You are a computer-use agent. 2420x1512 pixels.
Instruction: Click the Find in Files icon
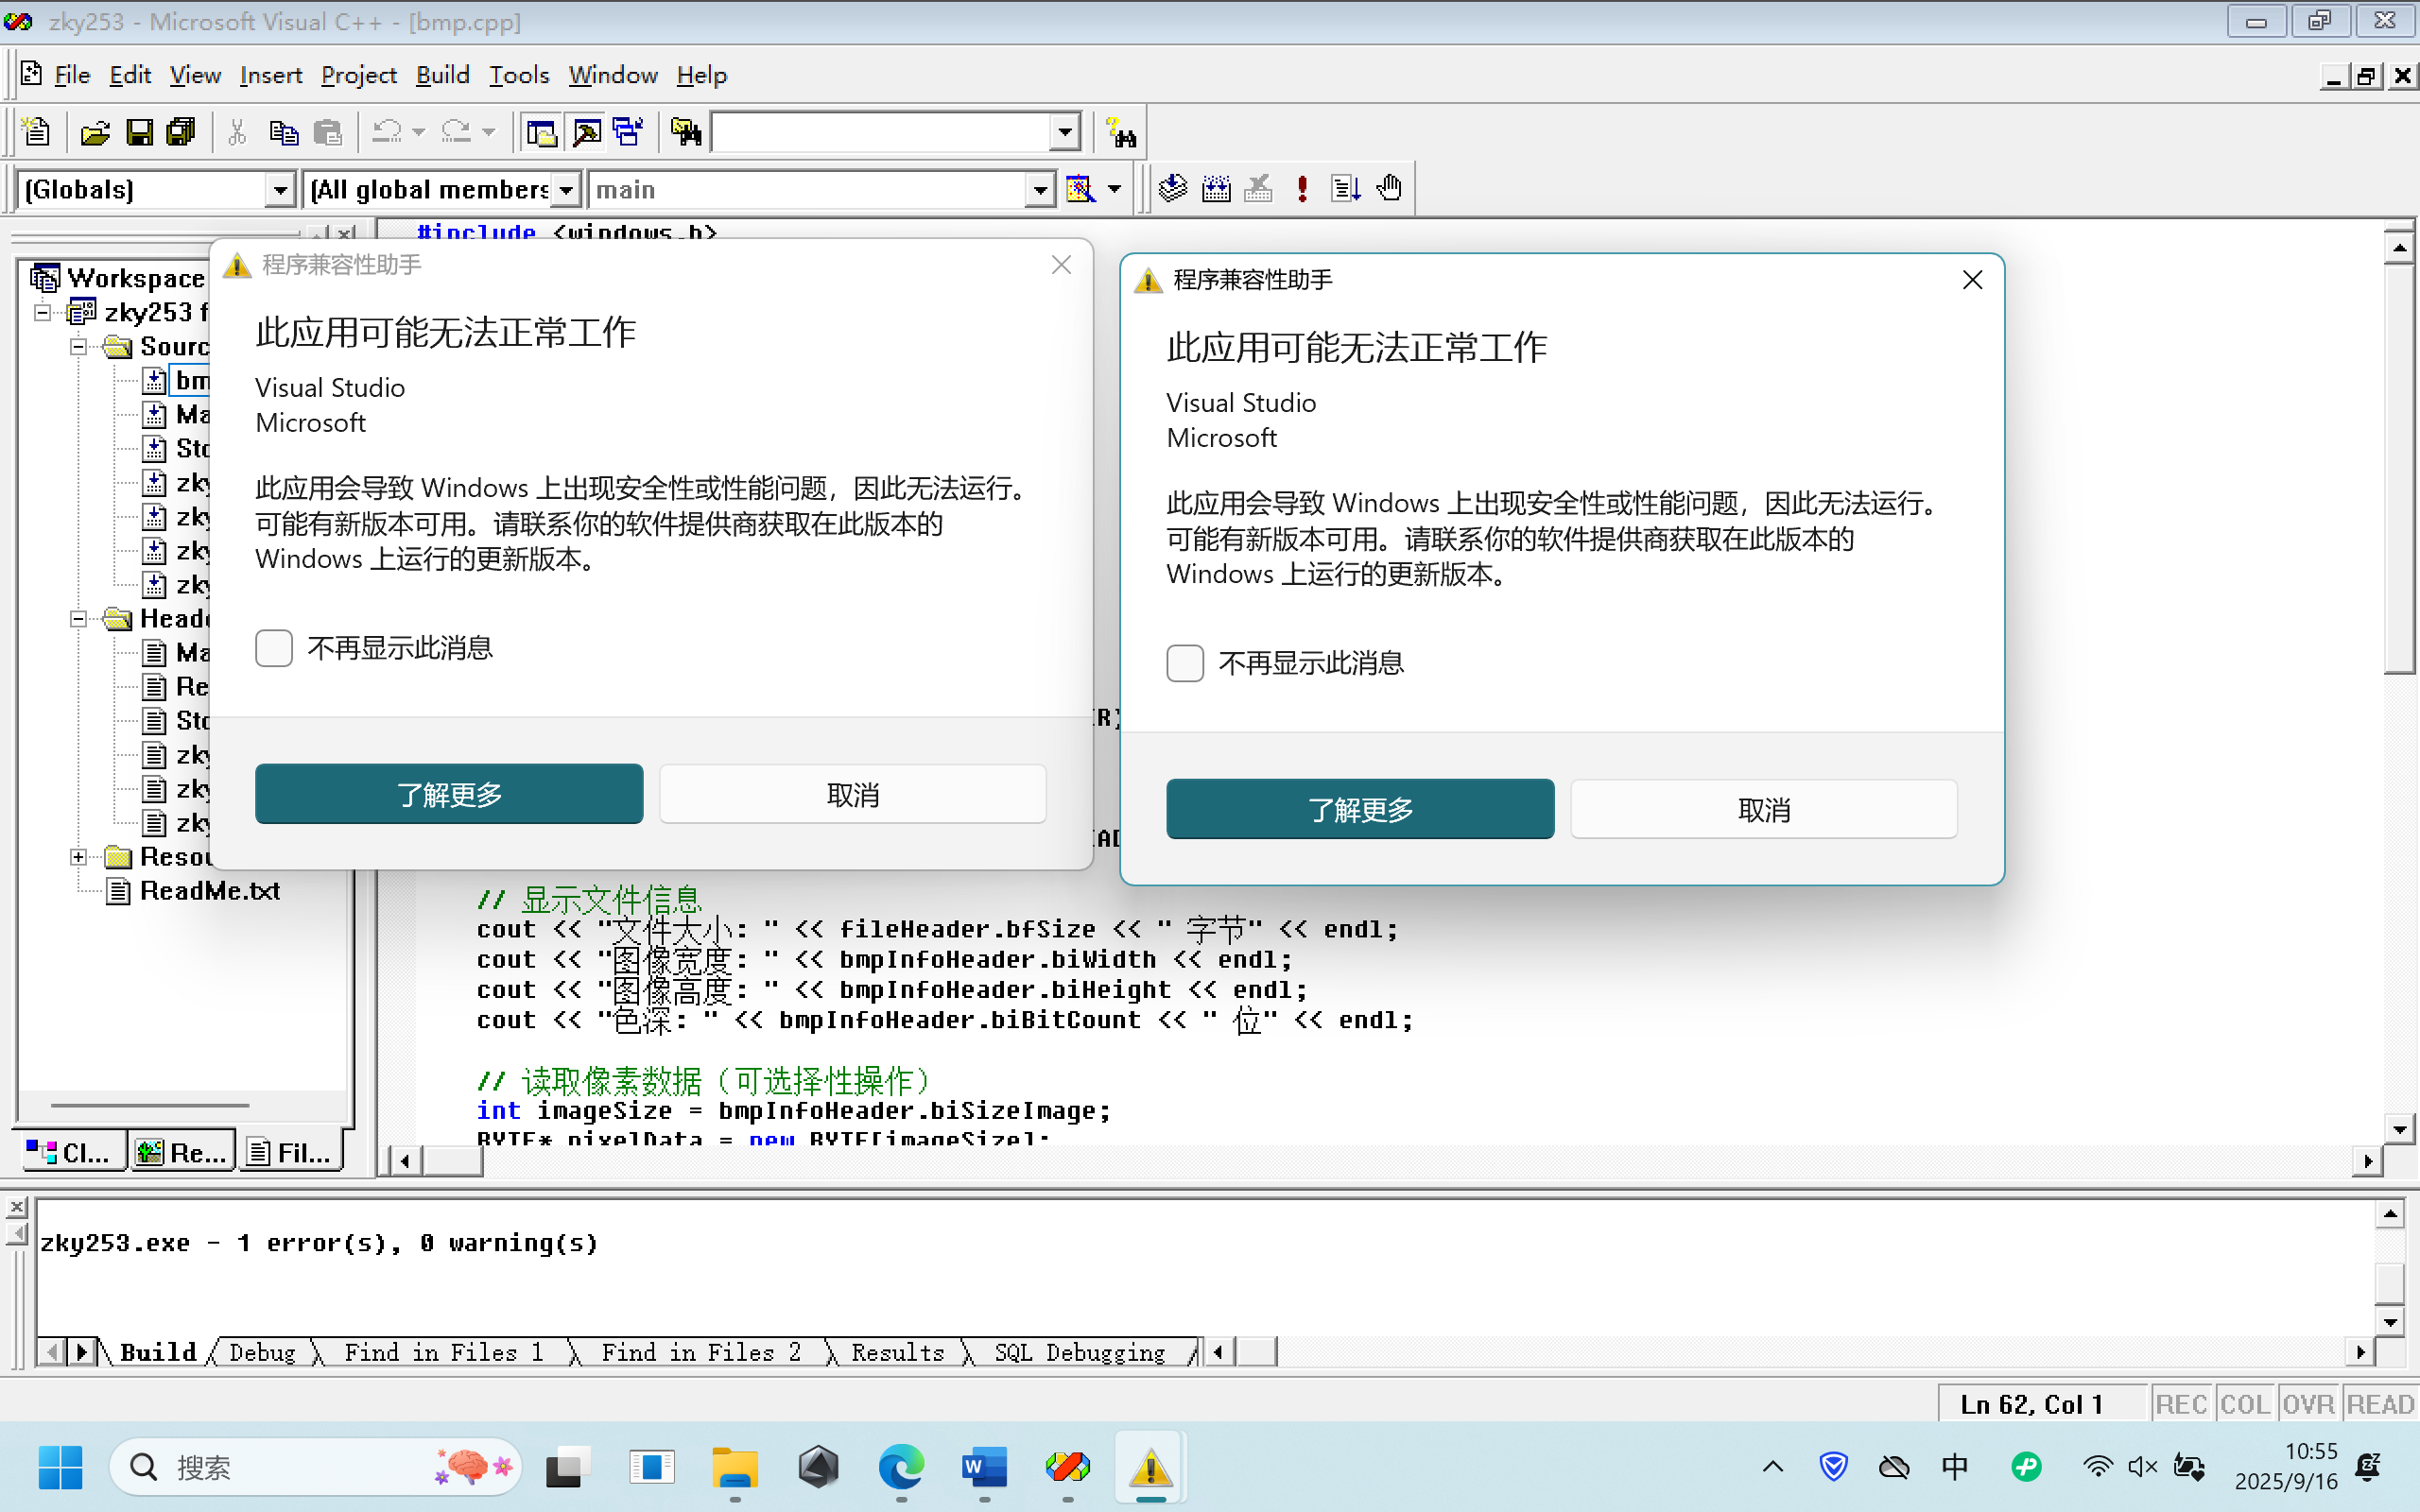pos(686,132)
